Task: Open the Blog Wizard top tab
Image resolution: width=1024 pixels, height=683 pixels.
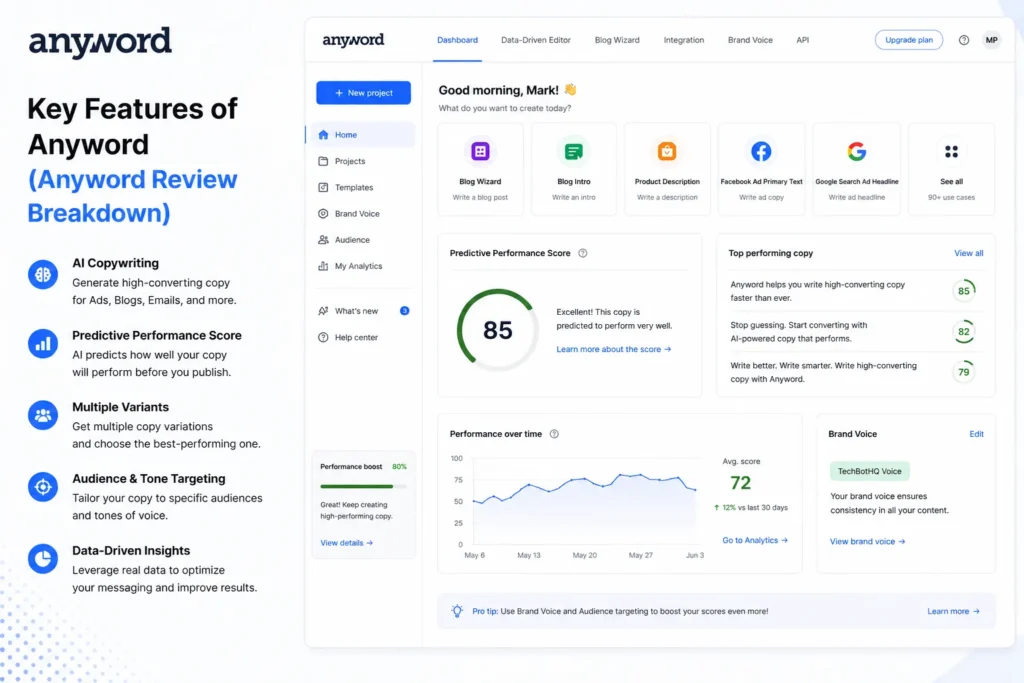Action: pyautogui.click(x=617, y=40)
